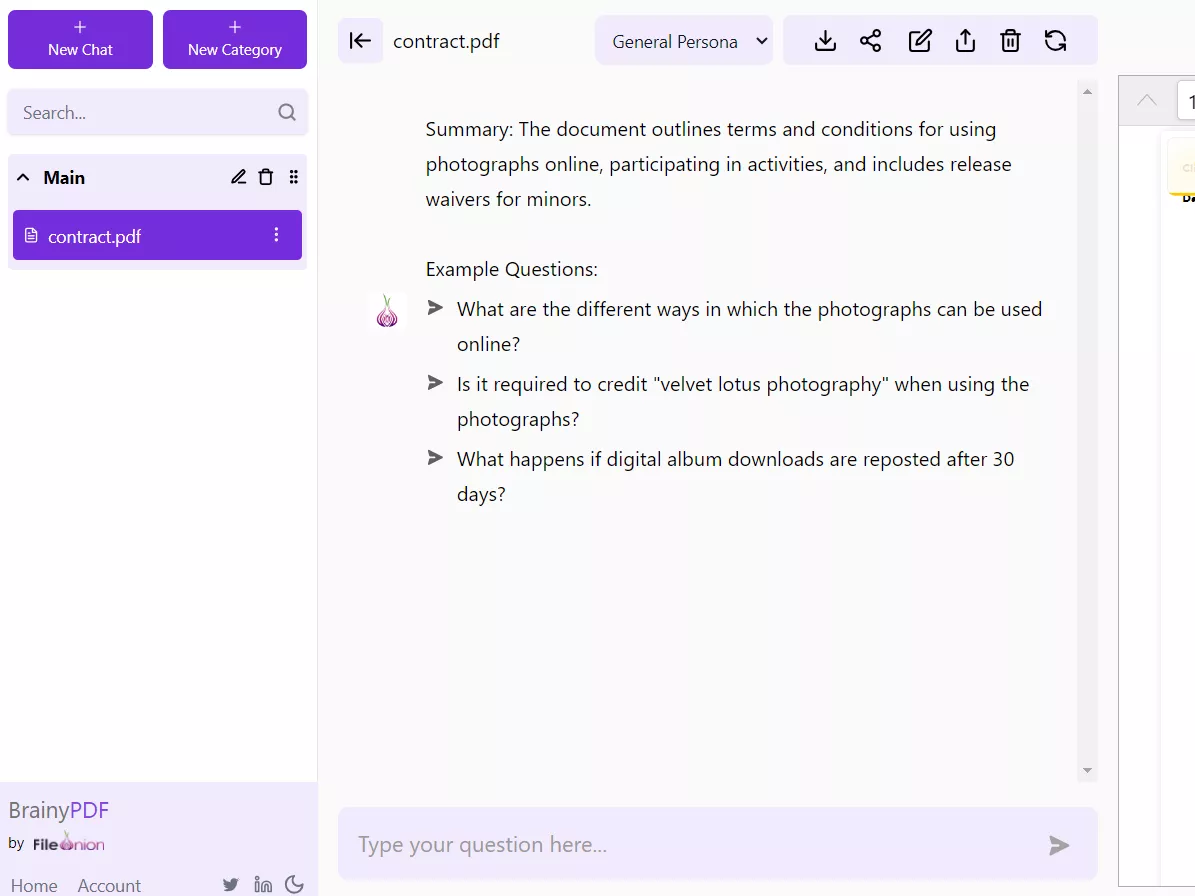1195x896 pixels.
Task: Open BrainyPDF's Twitter profile
Action: coord(230,884)
